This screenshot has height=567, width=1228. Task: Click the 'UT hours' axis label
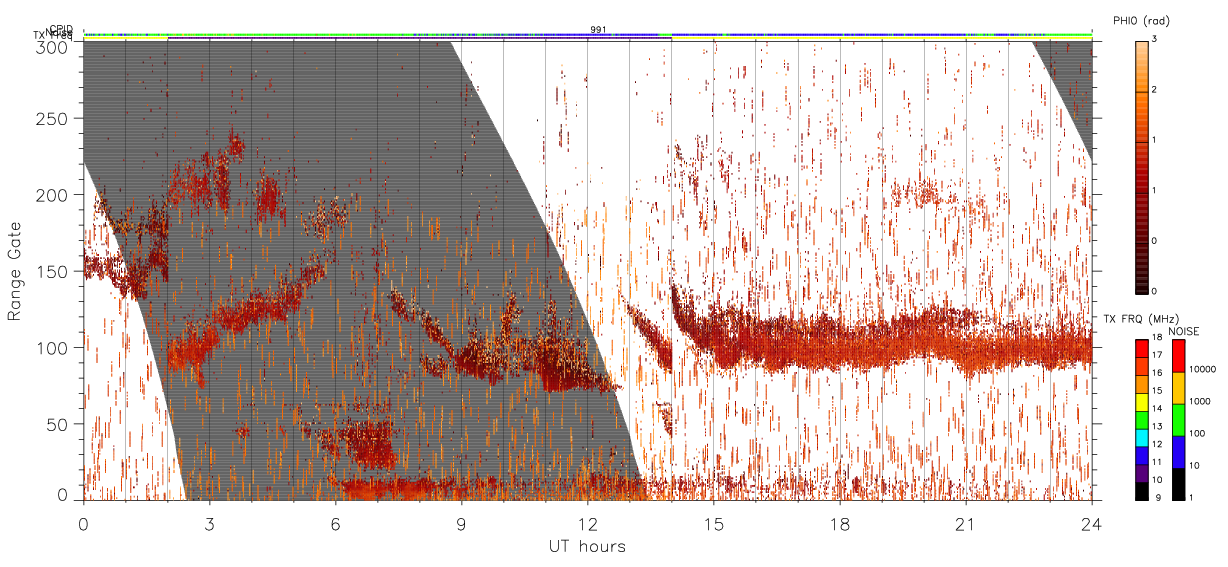click(x=587, y=547)
